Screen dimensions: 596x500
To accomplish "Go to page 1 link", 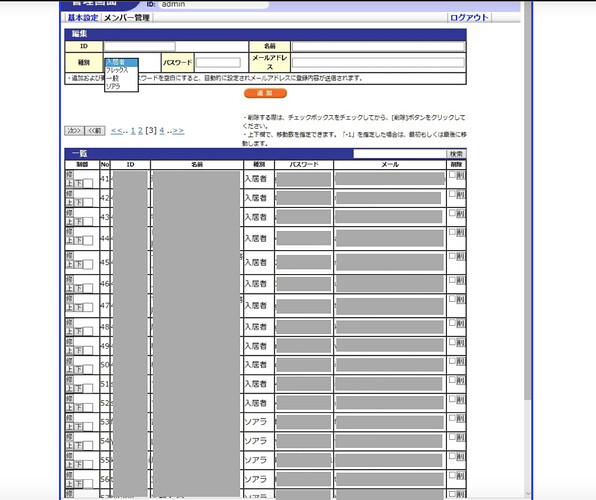I will [x=133, y=130].
